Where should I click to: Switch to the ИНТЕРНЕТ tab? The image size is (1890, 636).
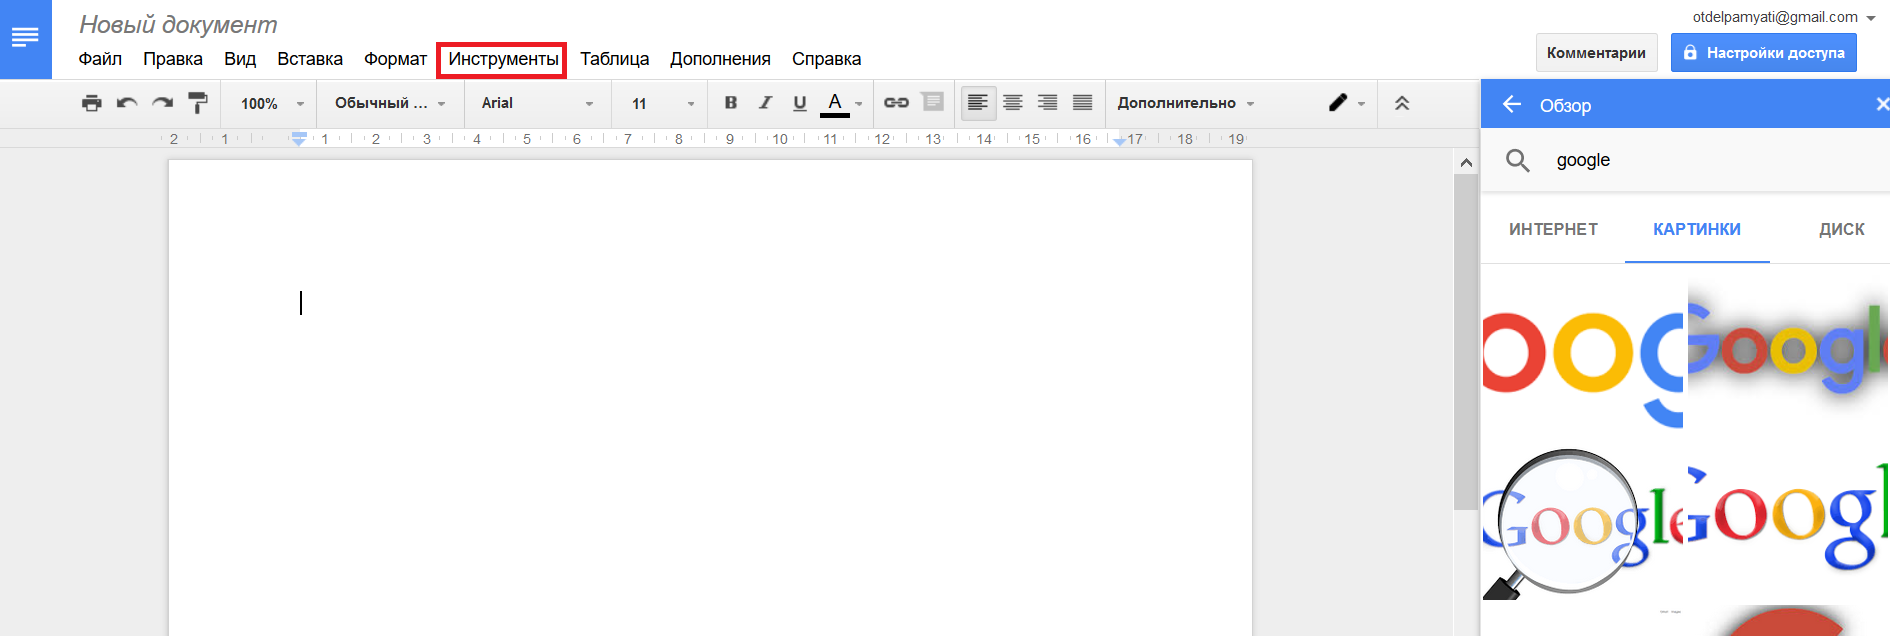(x=1553, y=230)
